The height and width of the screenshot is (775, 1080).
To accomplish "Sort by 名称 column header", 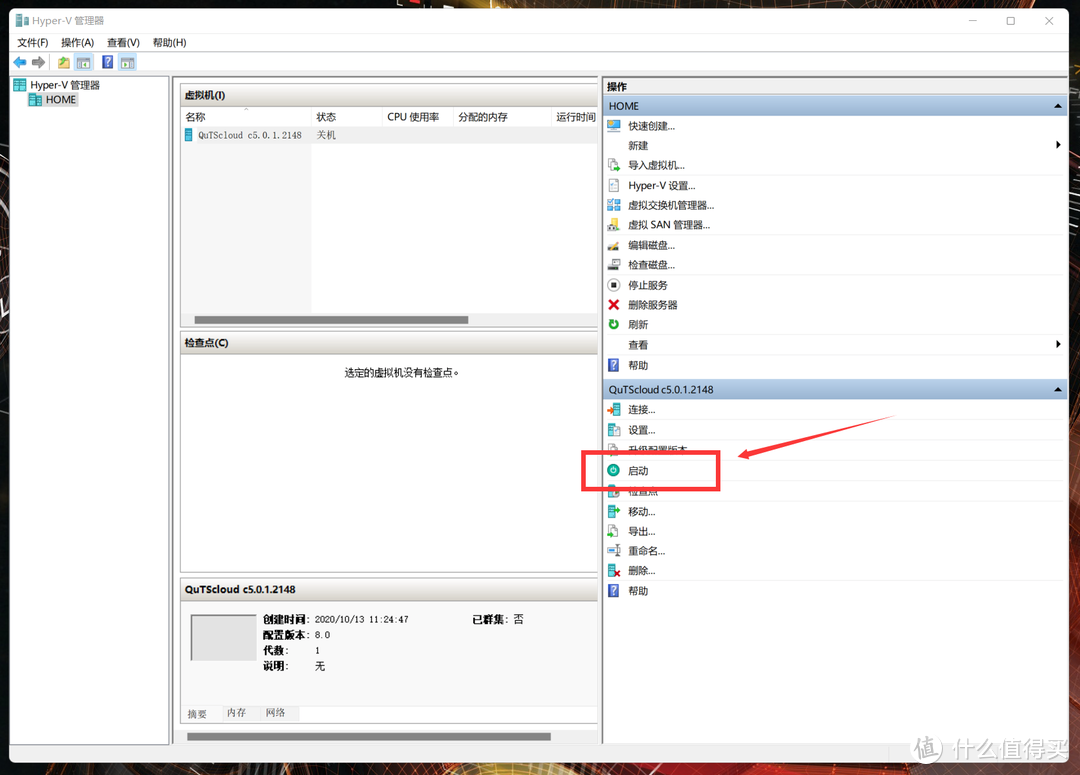I will click(246, 117).
